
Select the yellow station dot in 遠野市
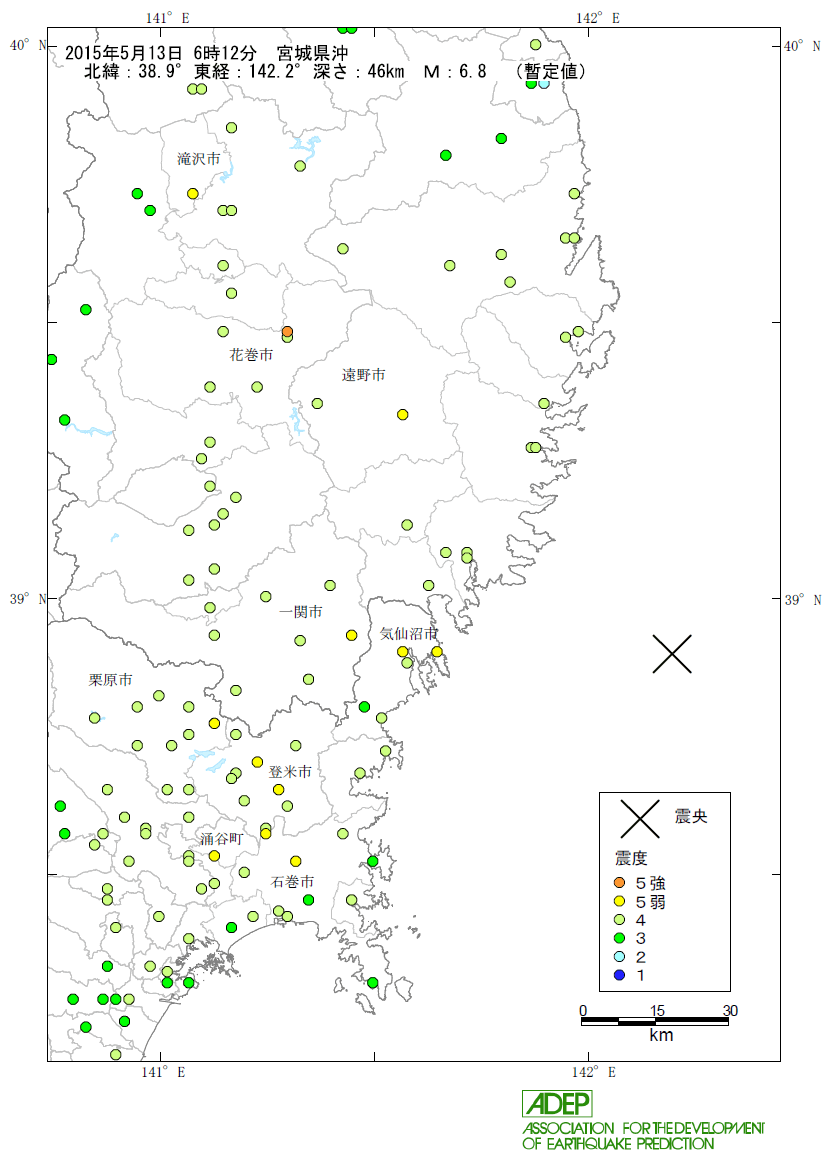click(403, 415)
